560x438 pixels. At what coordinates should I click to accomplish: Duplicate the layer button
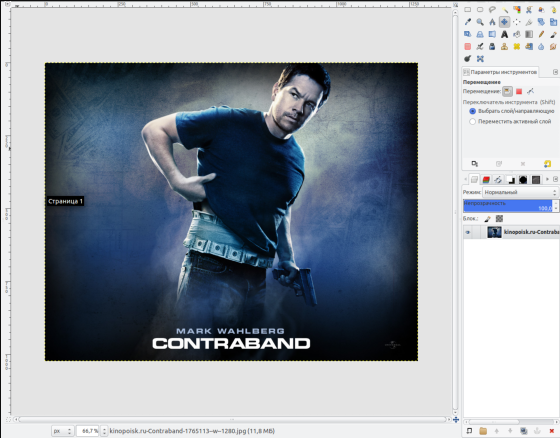(524, 431)
